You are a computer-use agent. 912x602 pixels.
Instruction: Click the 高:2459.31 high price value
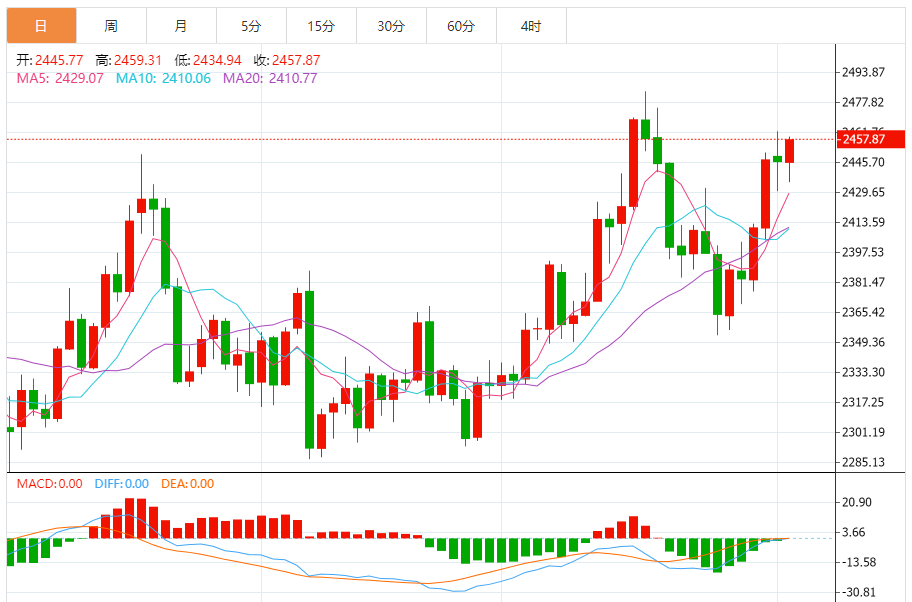(129, 60)
